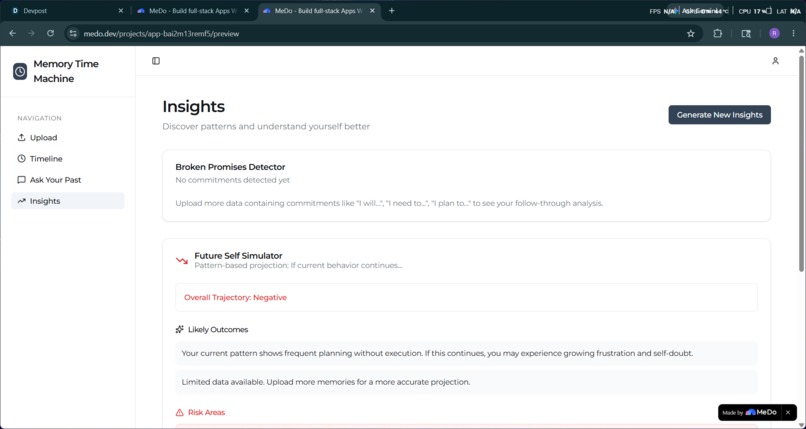Toggle the sidebar panel icon
This screenshot has height=429, width=806.
click(156, 61)
